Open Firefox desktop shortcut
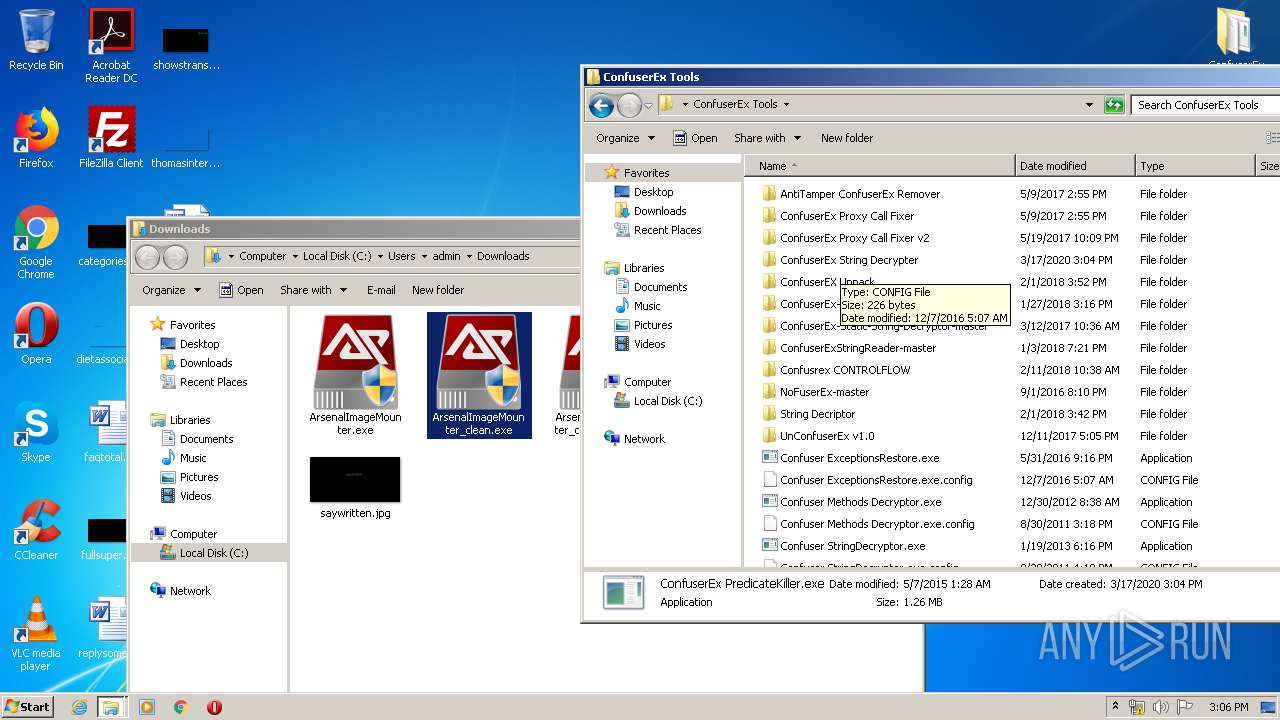This screenshot has width=1280, height=720. click(x=36, y=138)
